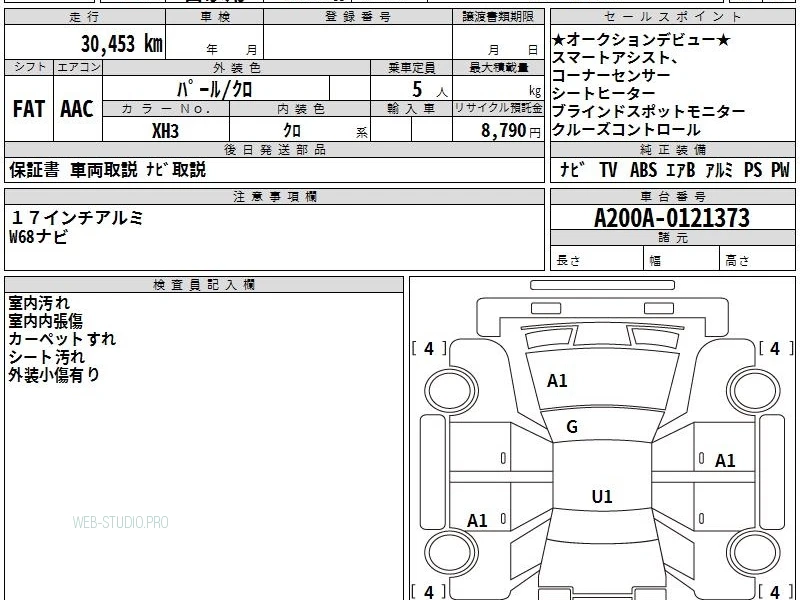Viewport: 800px width, 600px height.
Task: Select "ナビ" in the 純正装備 row
Action: click(x=572, y=170)
